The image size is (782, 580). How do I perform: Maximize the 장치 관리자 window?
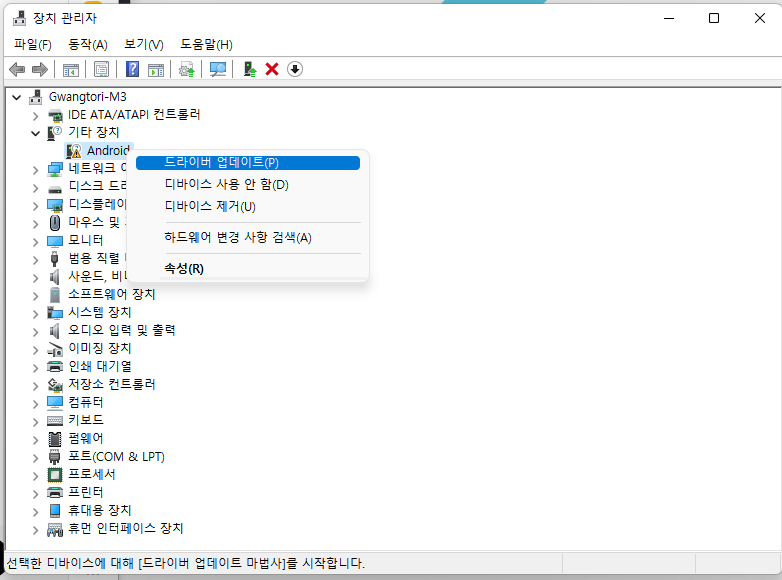(714, 18)
